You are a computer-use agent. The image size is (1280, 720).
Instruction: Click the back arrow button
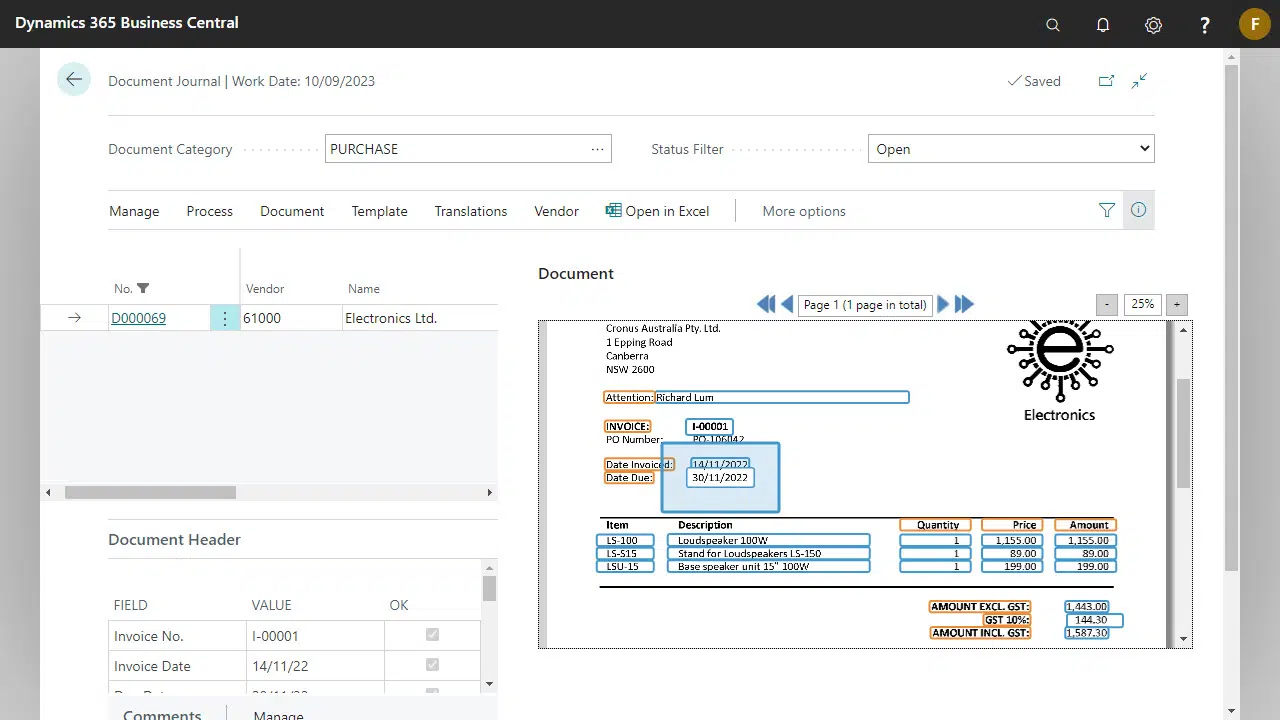(74, 80)
